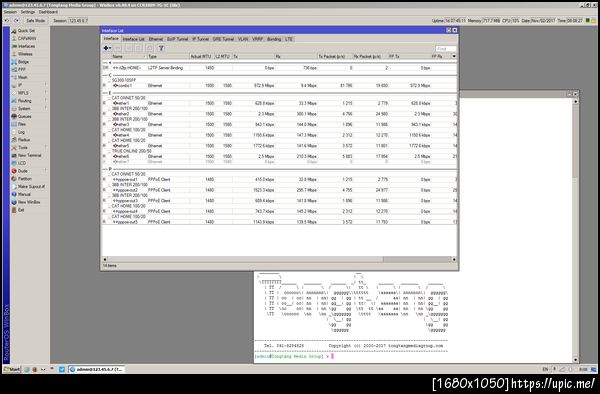This screenshot has height=394, width=600.
Task: Open the Dashboard menu
Action: tap(48, 12)
